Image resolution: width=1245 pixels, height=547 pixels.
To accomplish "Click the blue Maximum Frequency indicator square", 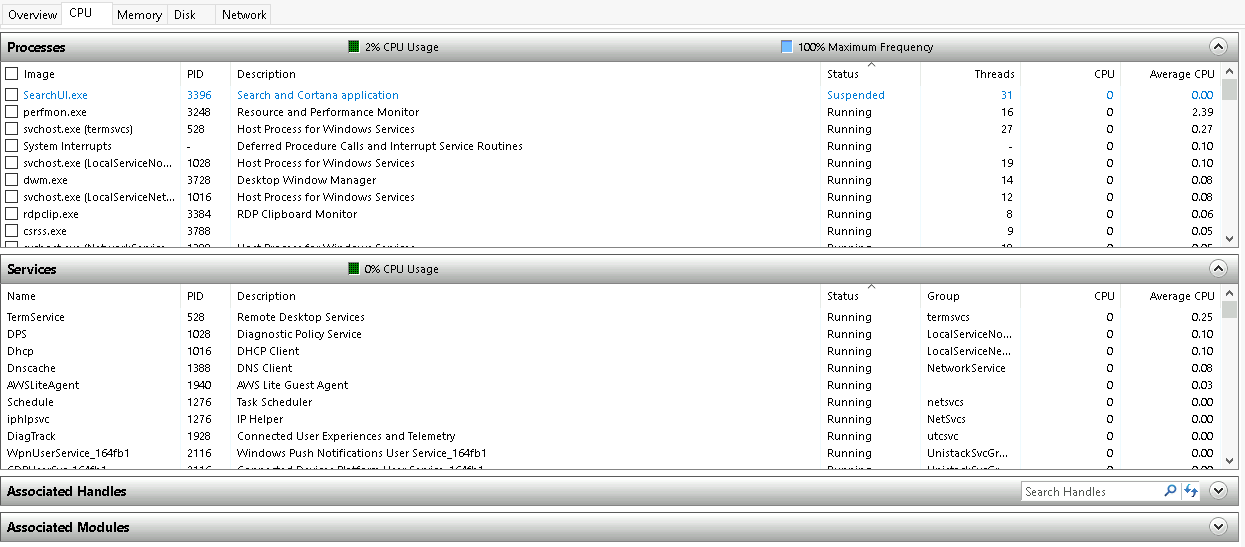I will 786,47.
